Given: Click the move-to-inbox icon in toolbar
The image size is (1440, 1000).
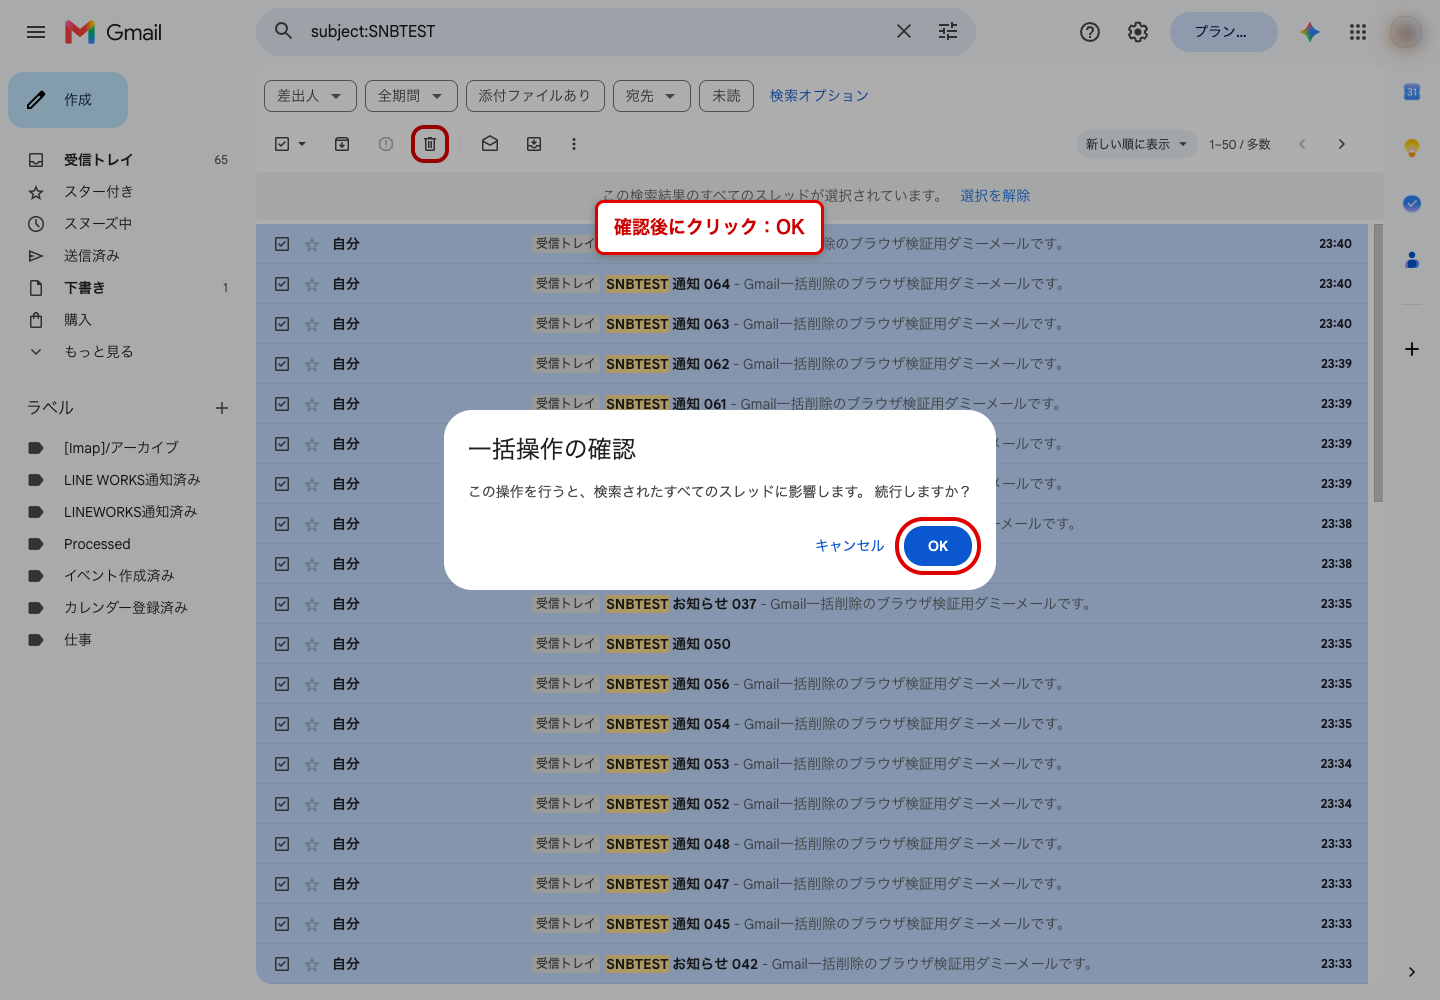Looking at the screenshot, I should point(534,144).
